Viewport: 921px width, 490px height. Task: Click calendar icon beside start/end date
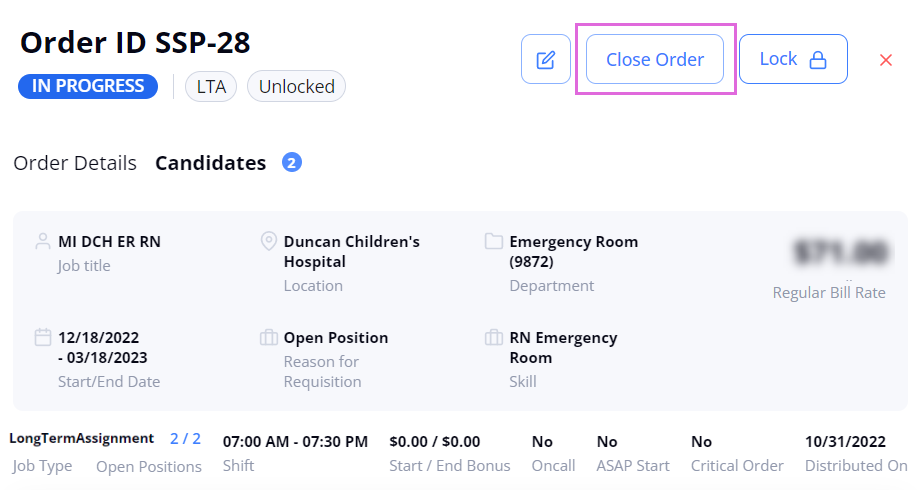click(x=43, y=337)
